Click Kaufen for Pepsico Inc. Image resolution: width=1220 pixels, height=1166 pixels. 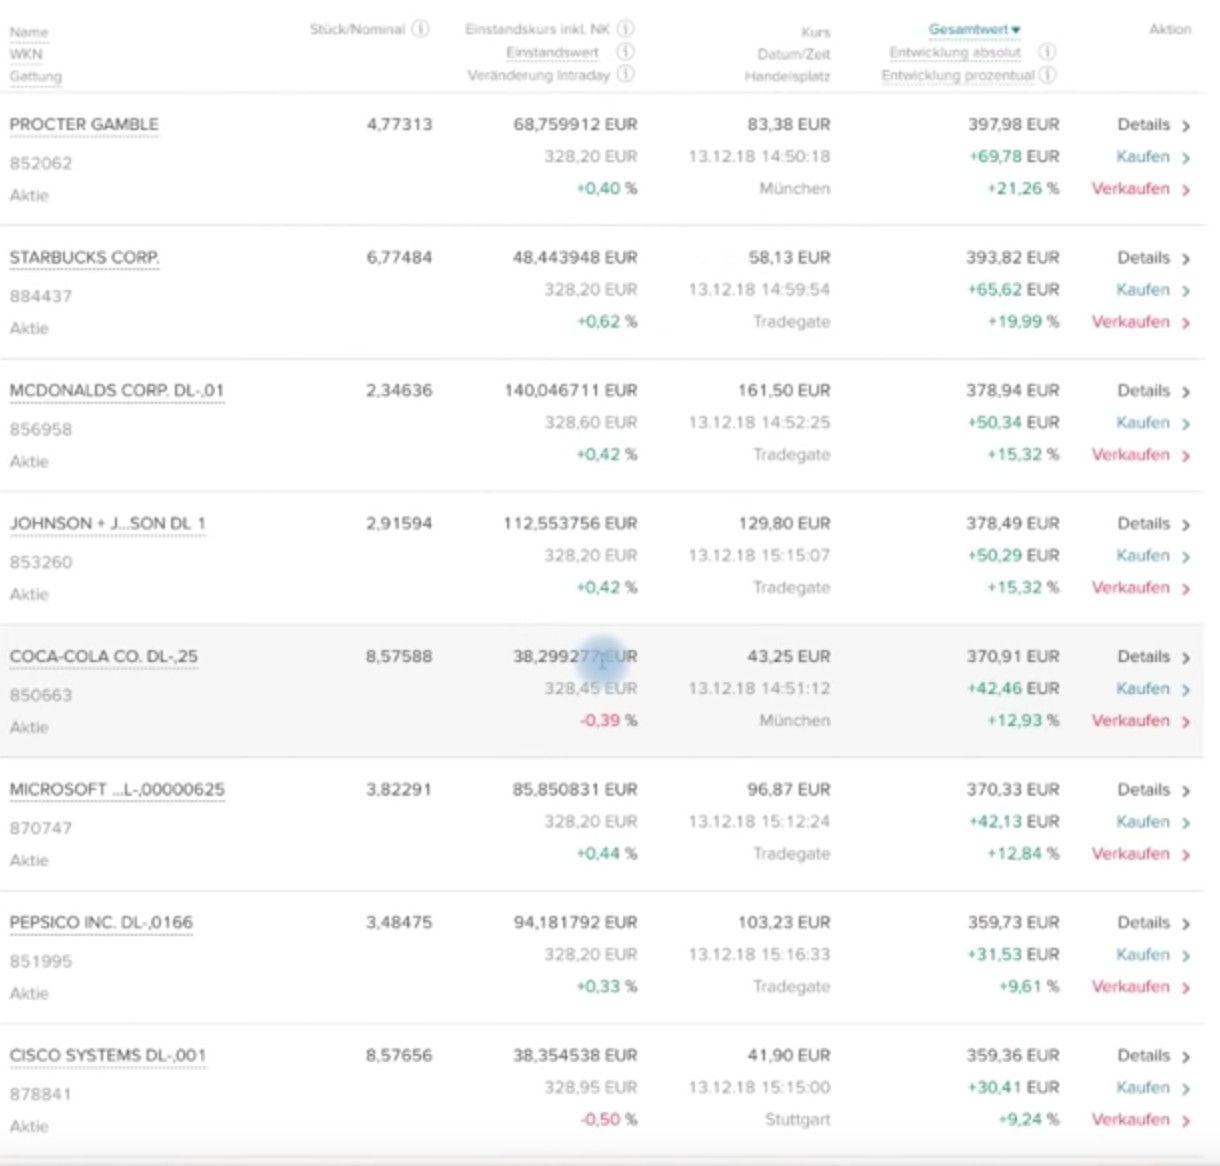(1142, 954)
